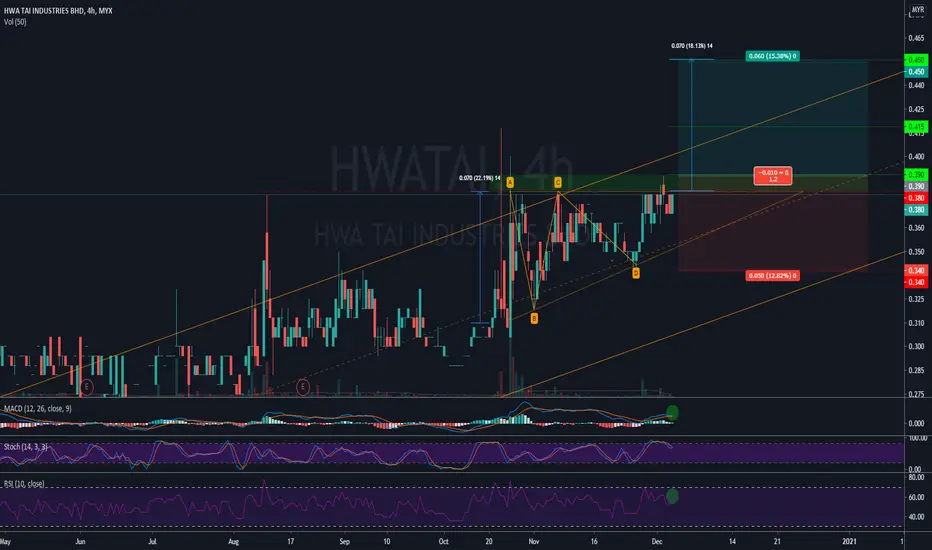Select the Stoch (14, 3, 3) indicator legend
This screenshot has height=550, width=932.
[26, 447]
